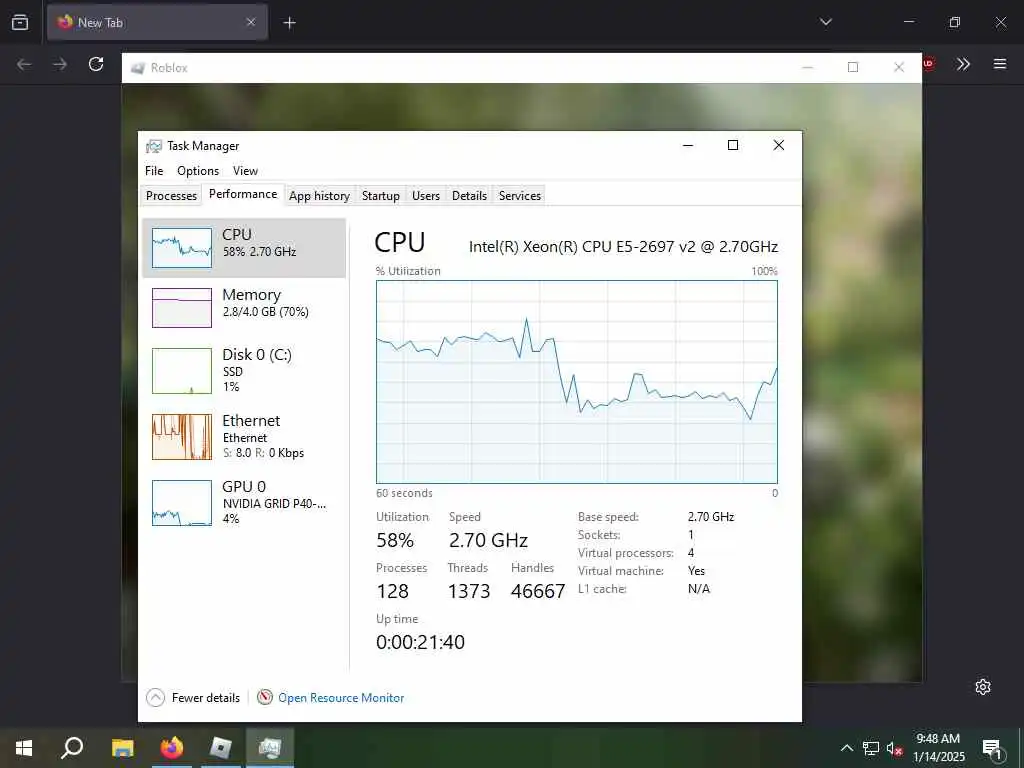Click the Roblox taskbar icon
The width and height of the screenshot is (1024, 768).
(x=221, y=748)
